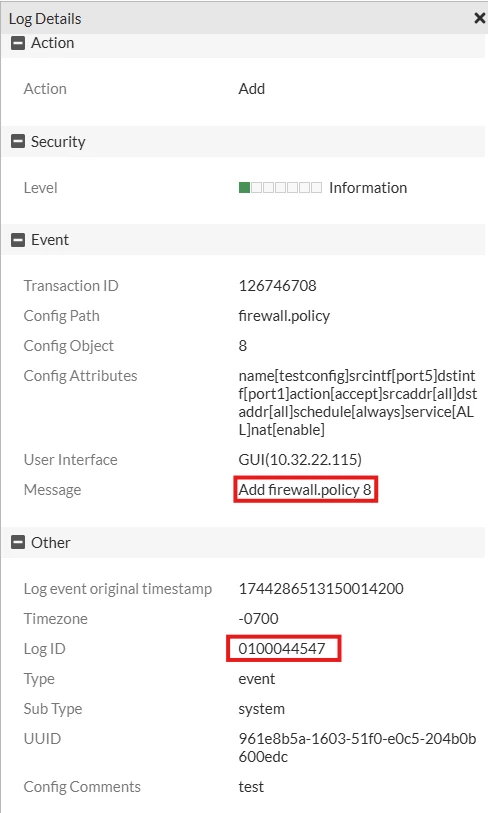The width and height of the screenshot is (488, 813).
Task: Click the 'Sub Type' field label
Action: (53, 709)
